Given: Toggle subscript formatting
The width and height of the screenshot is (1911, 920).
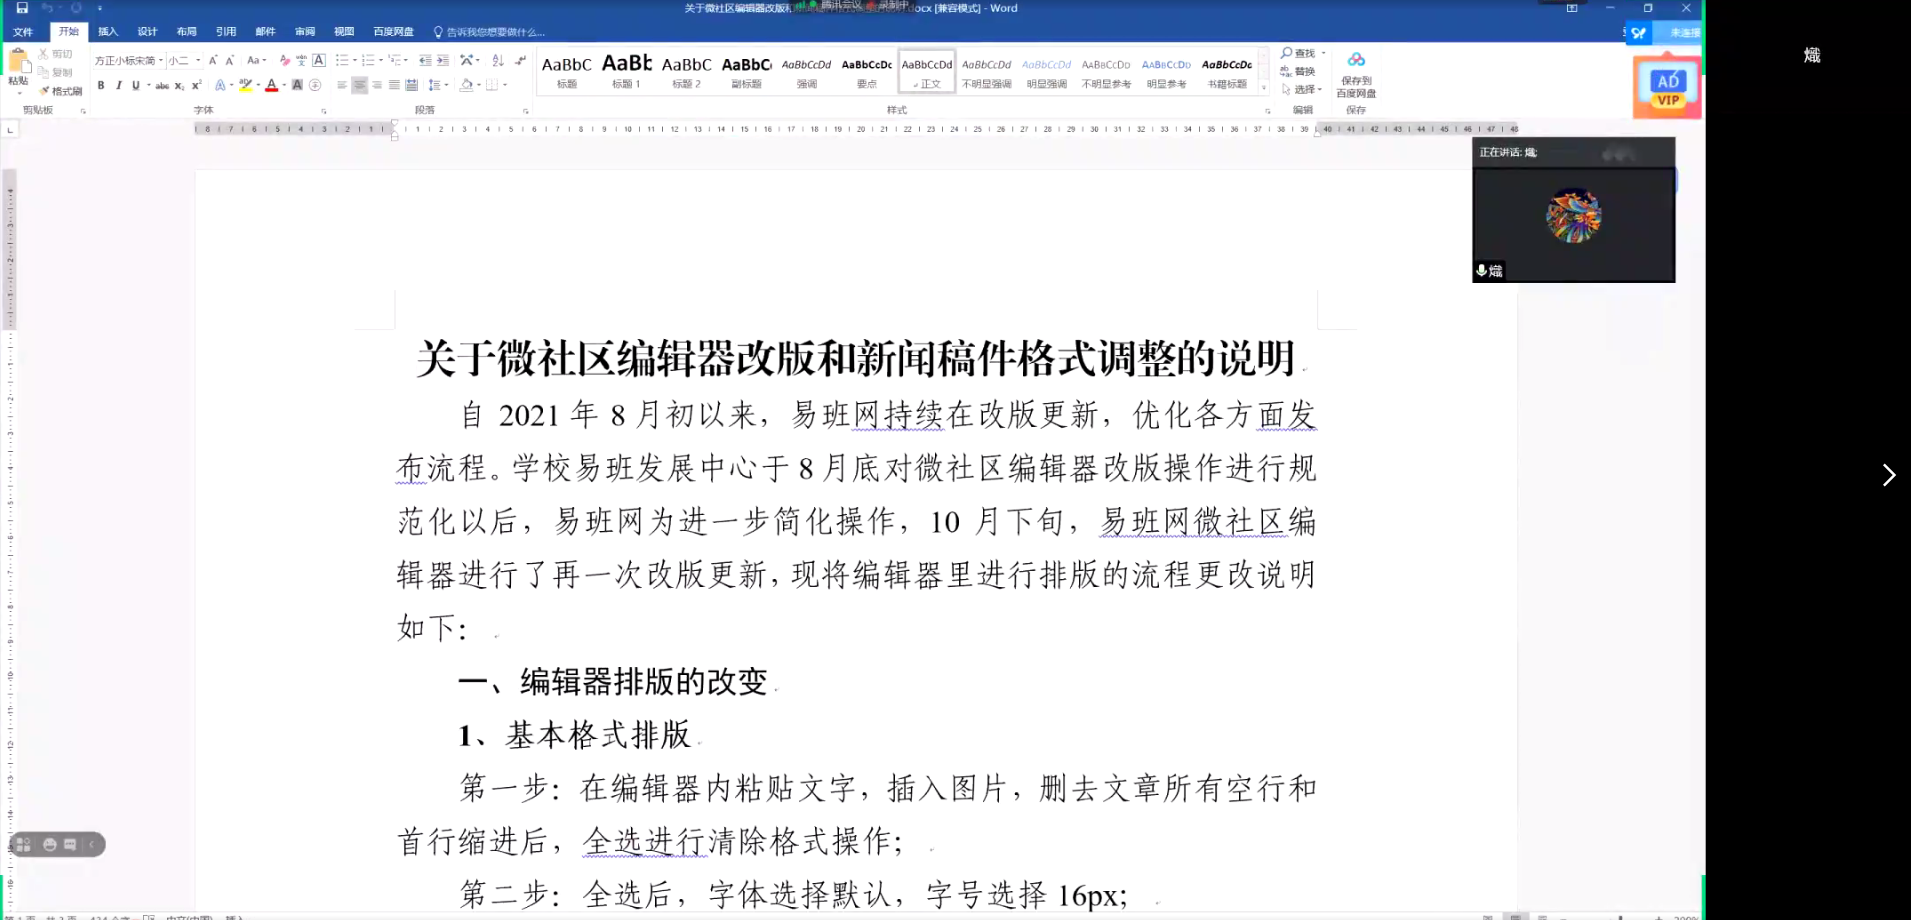Looking at the screenshot, I should 179,86.
